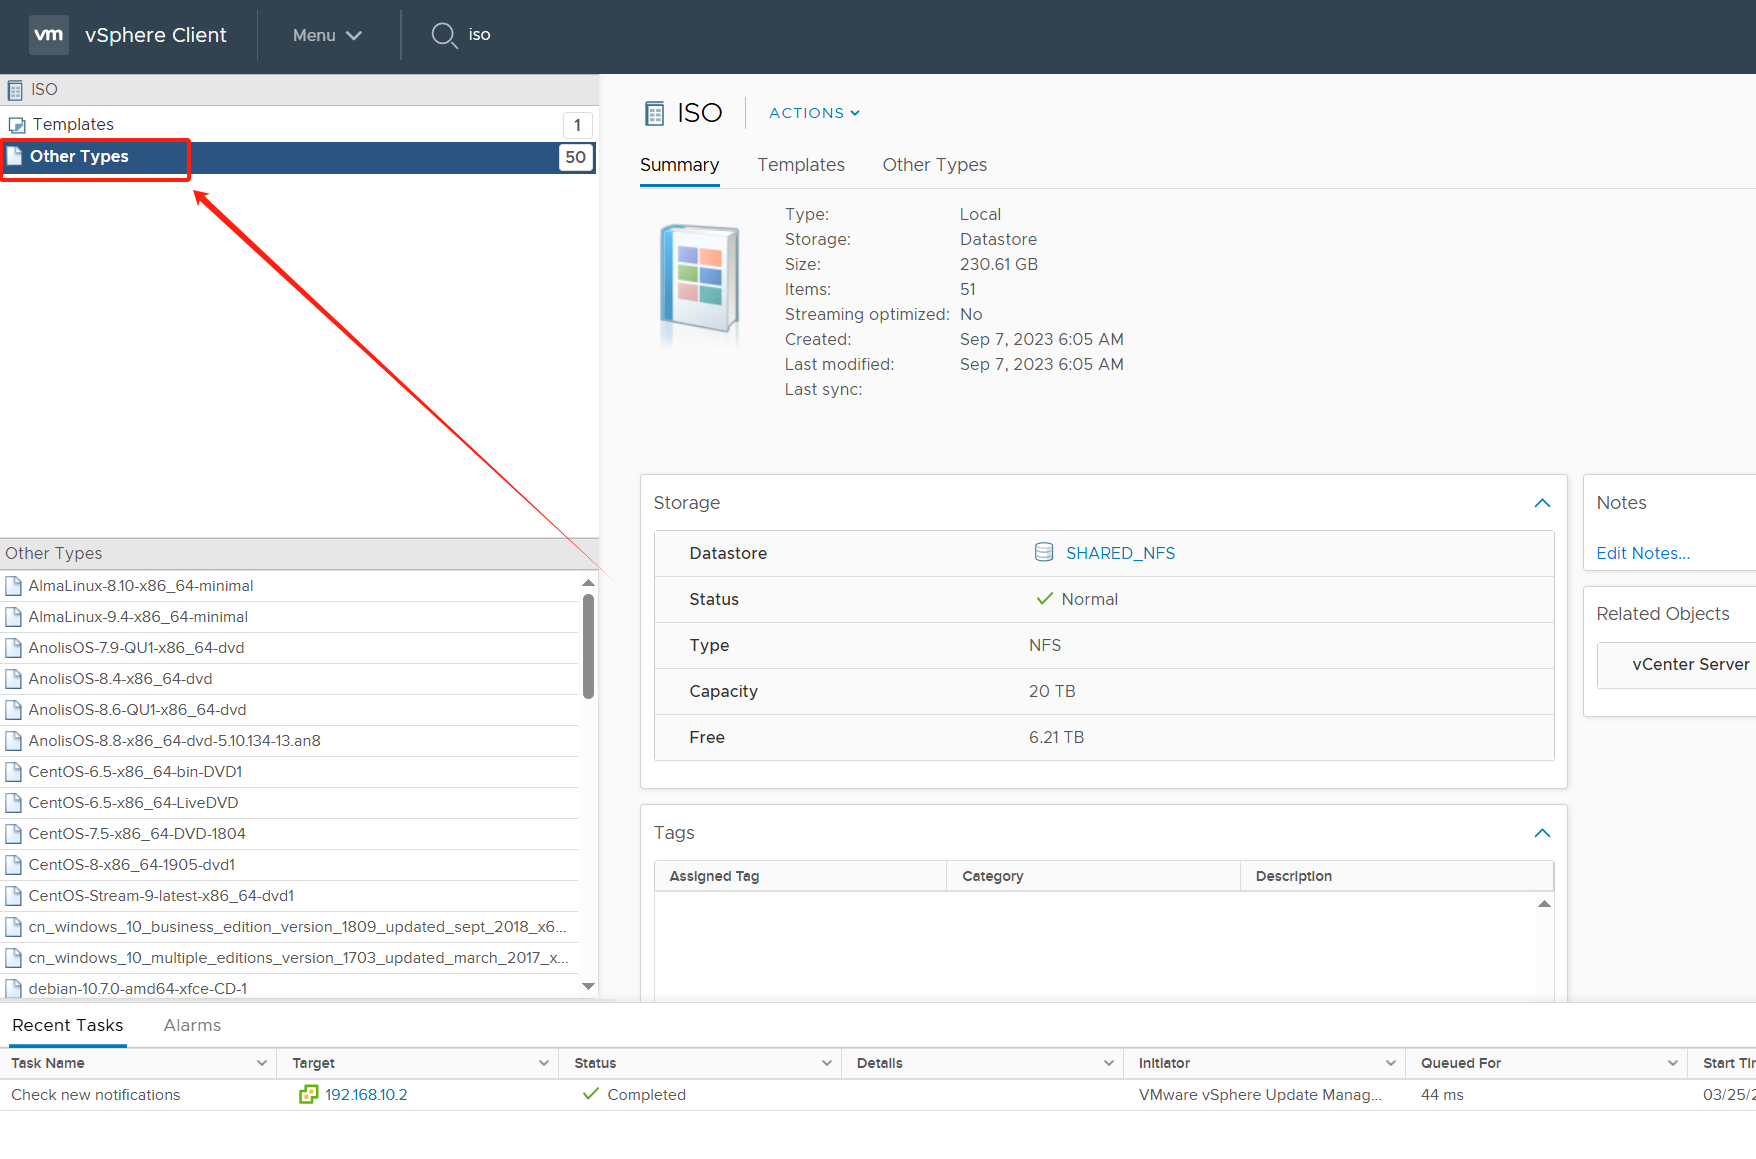Click the VMware vm logo icon
This screenshot has height=1159, width=1756.
tap(48, 34)
